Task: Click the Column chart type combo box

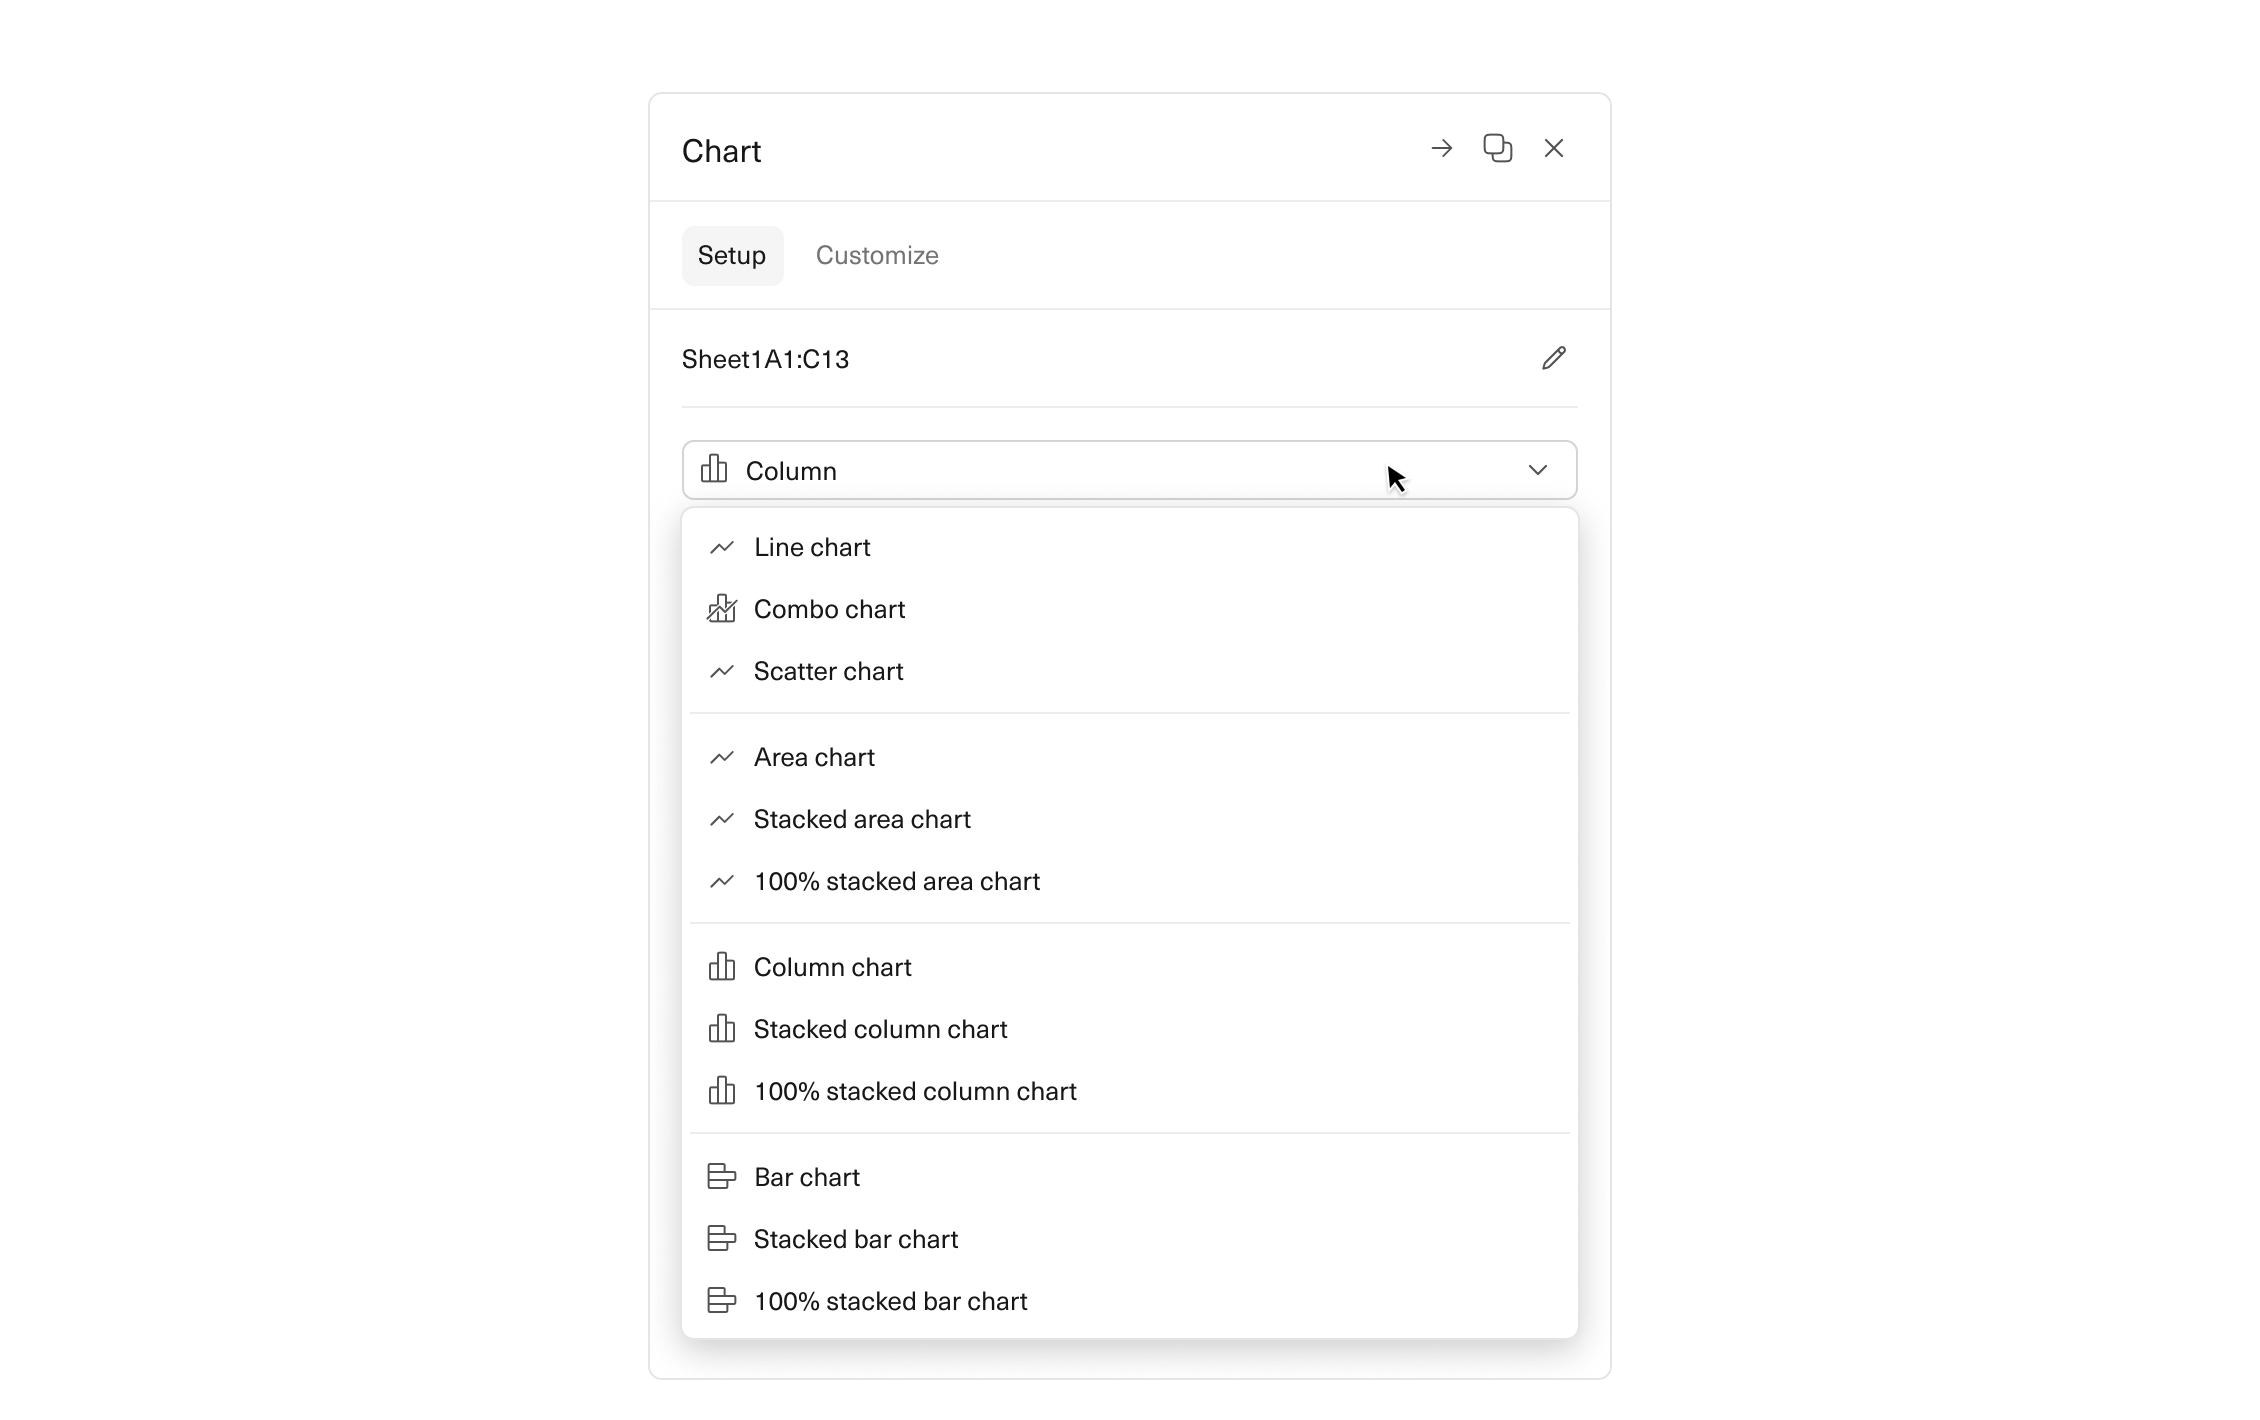Action: tap(1100, 470)
